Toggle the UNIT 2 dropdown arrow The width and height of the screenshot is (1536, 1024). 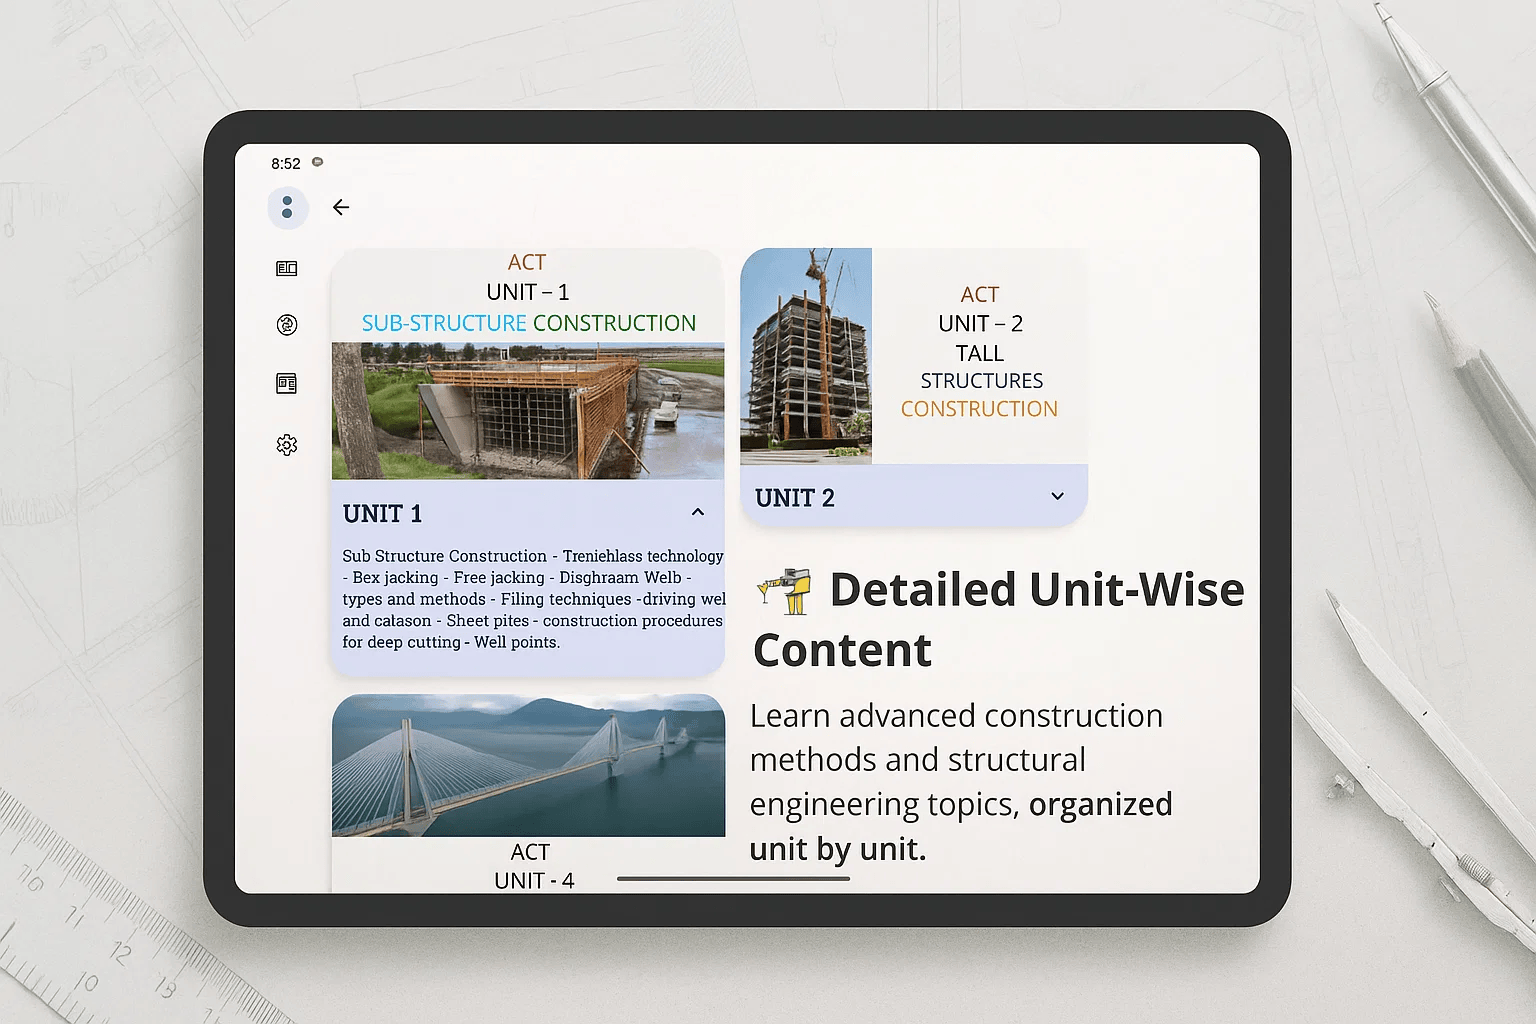tap(1057, 496)
